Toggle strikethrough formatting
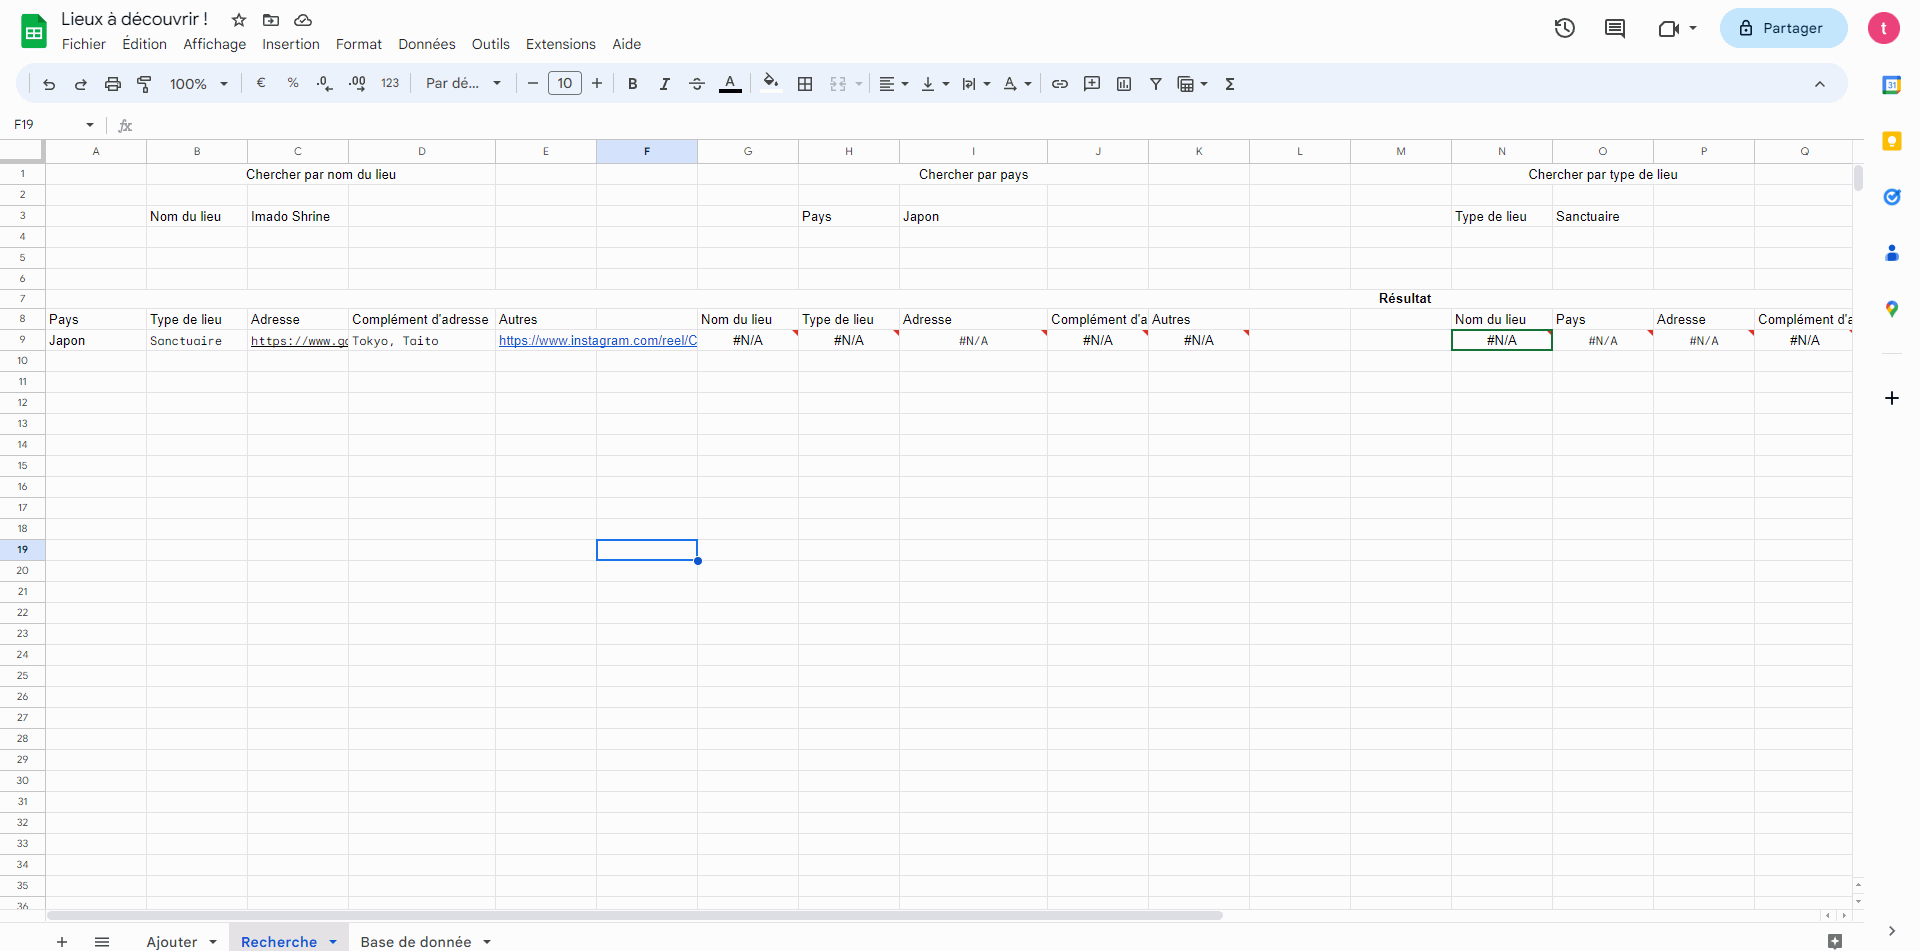Image resolution: width=1920 pixels, height=951 pixels. point(697,84)
